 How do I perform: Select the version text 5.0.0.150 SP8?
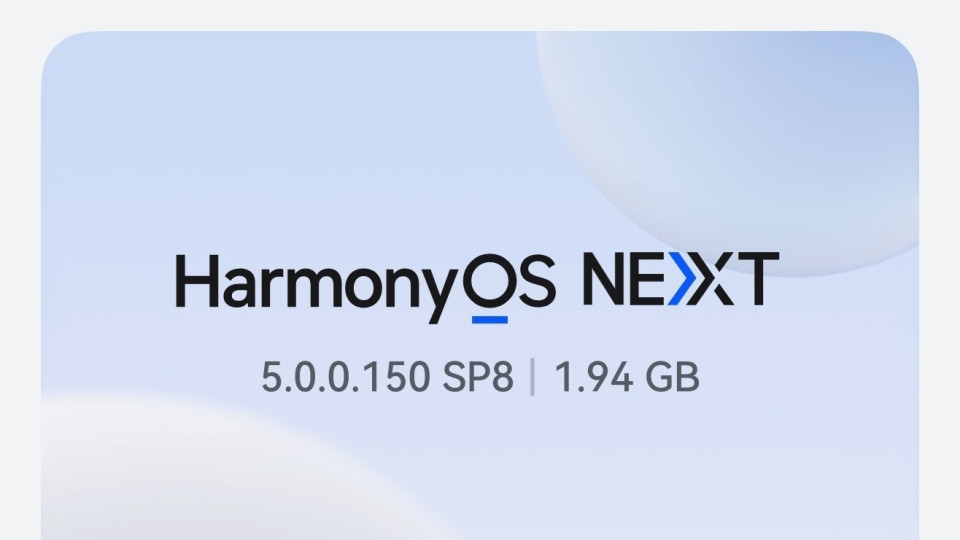[388, 377]
